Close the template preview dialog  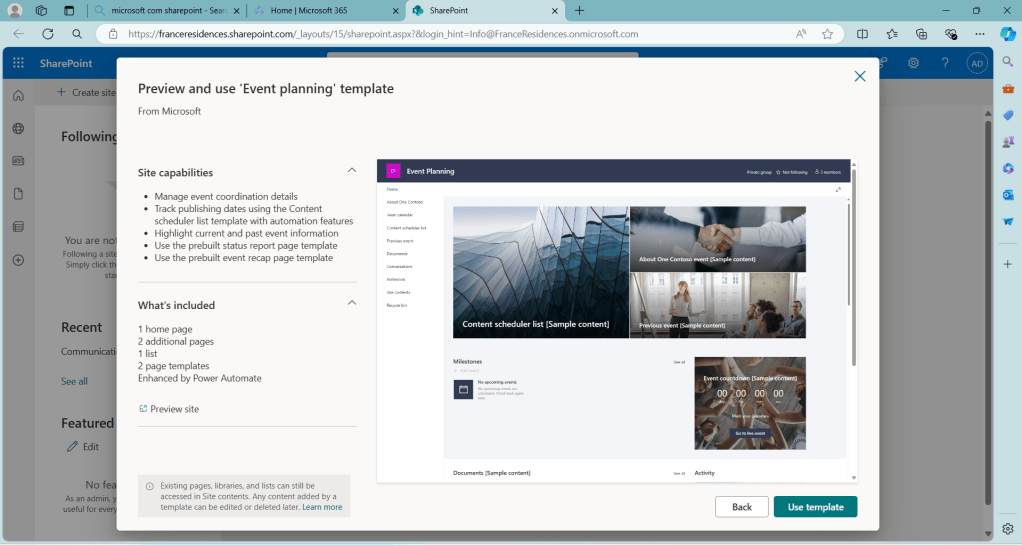(859, 76)
